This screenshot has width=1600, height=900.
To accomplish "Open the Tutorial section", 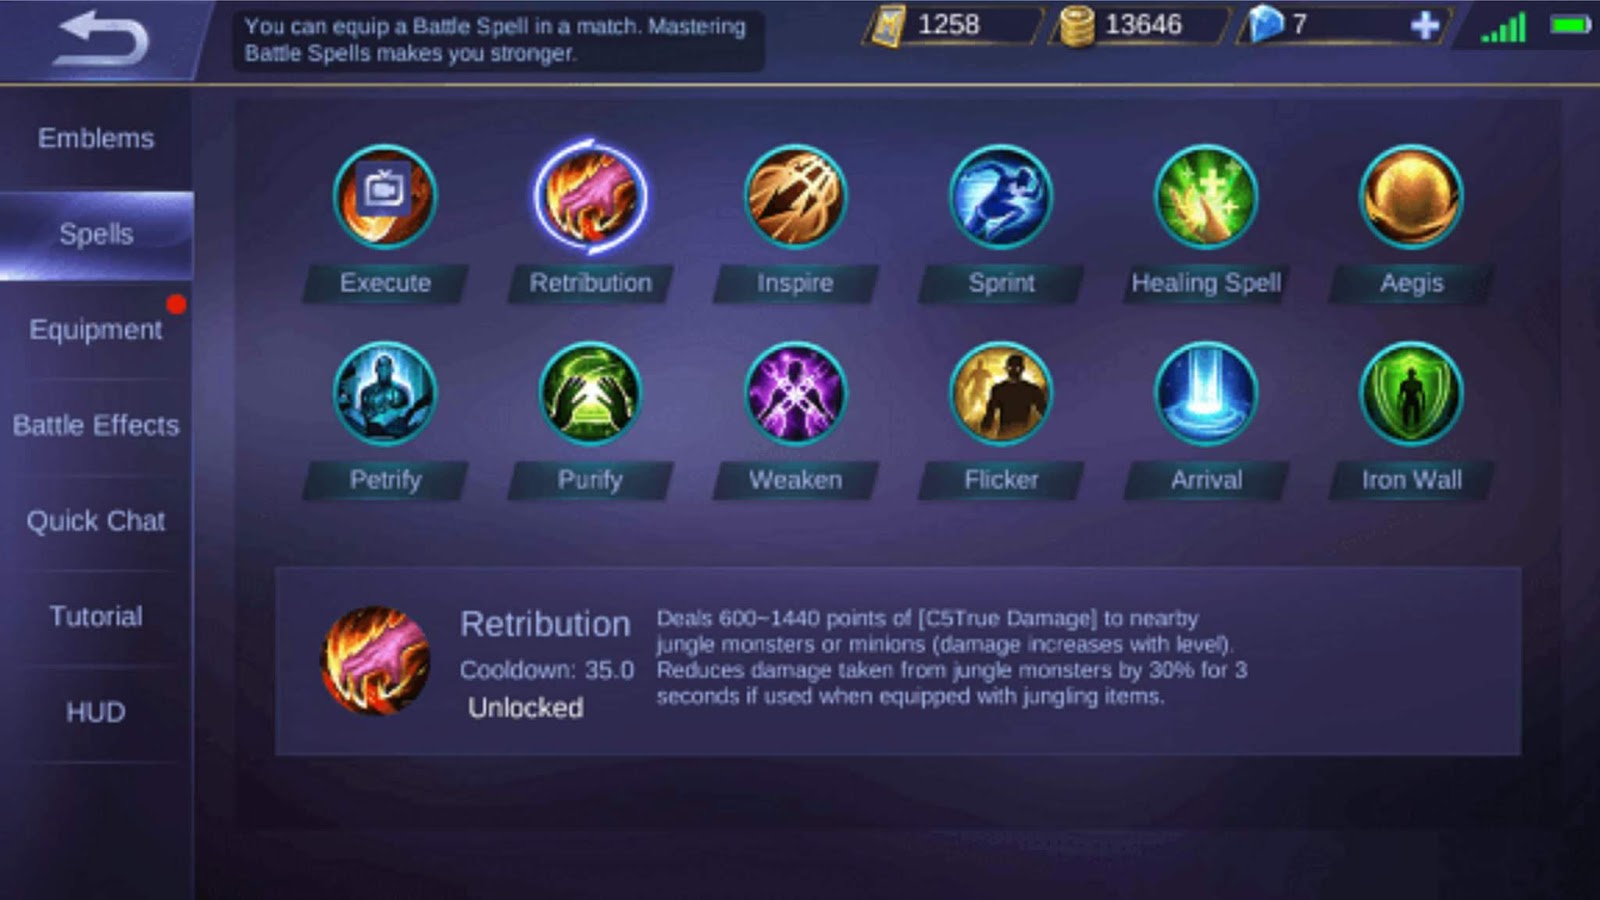I will pos(96,616).
